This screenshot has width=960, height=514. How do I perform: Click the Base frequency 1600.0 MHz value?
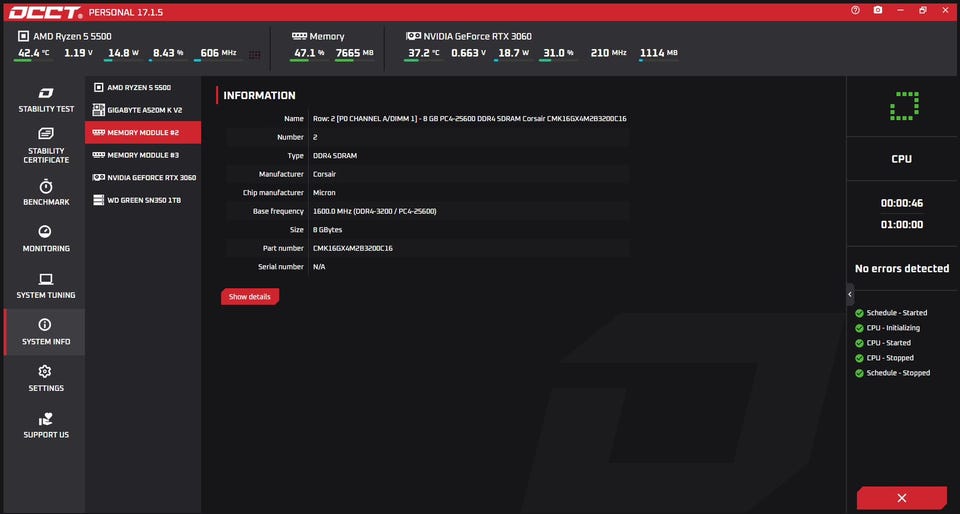(x=375, y=211)
